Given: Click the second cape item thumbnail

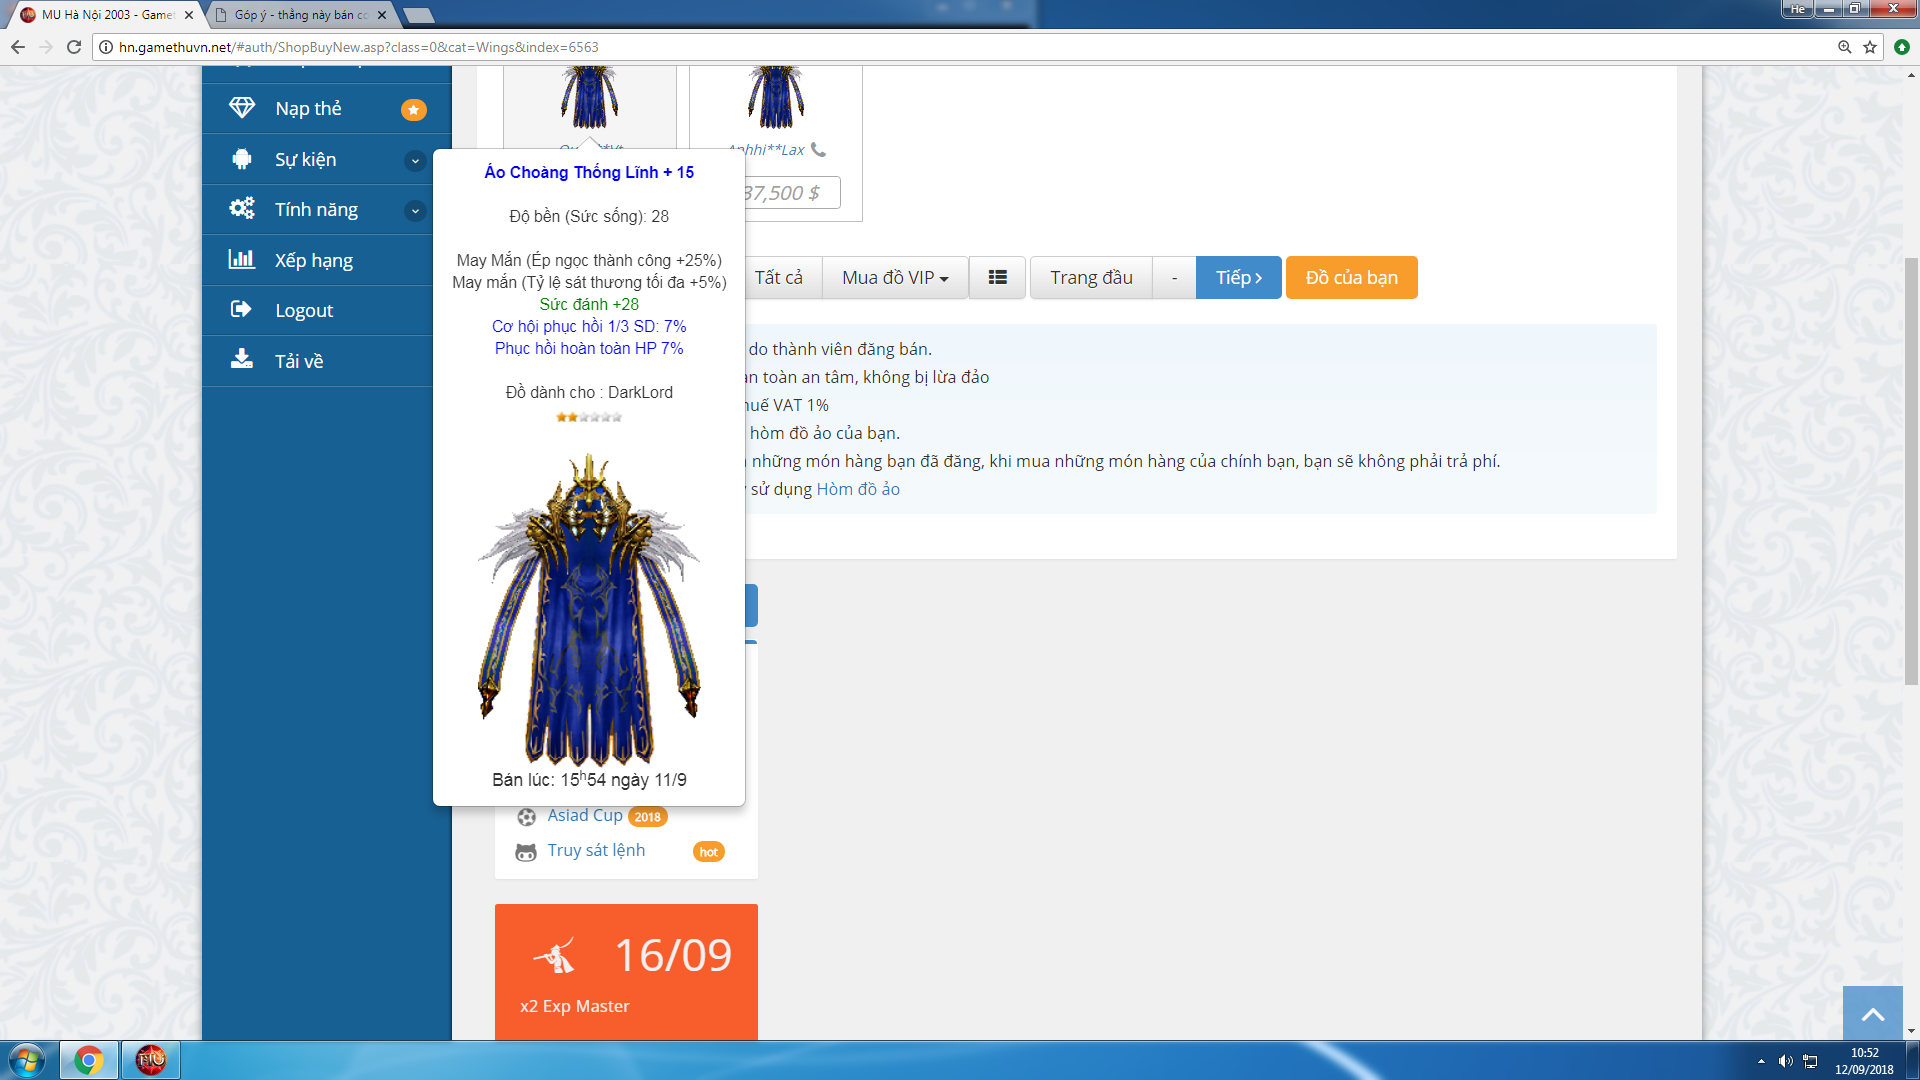Looking at the screenshot, I should point(775,98).
